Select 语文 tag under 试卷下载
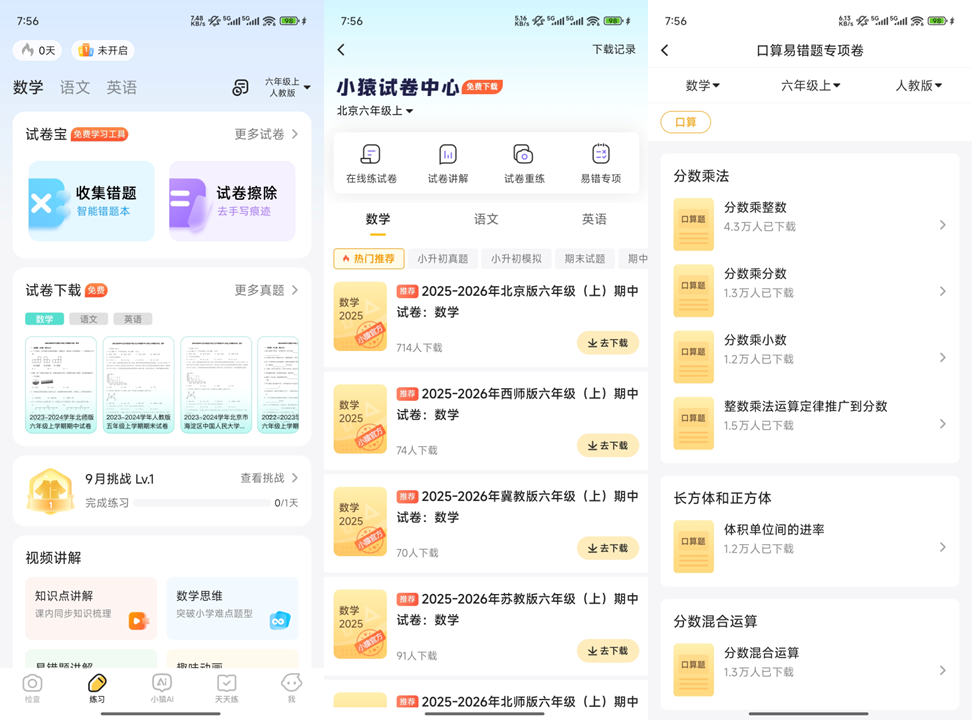Image resolution: width=972 pixels, height=720 pixels. 88,319
